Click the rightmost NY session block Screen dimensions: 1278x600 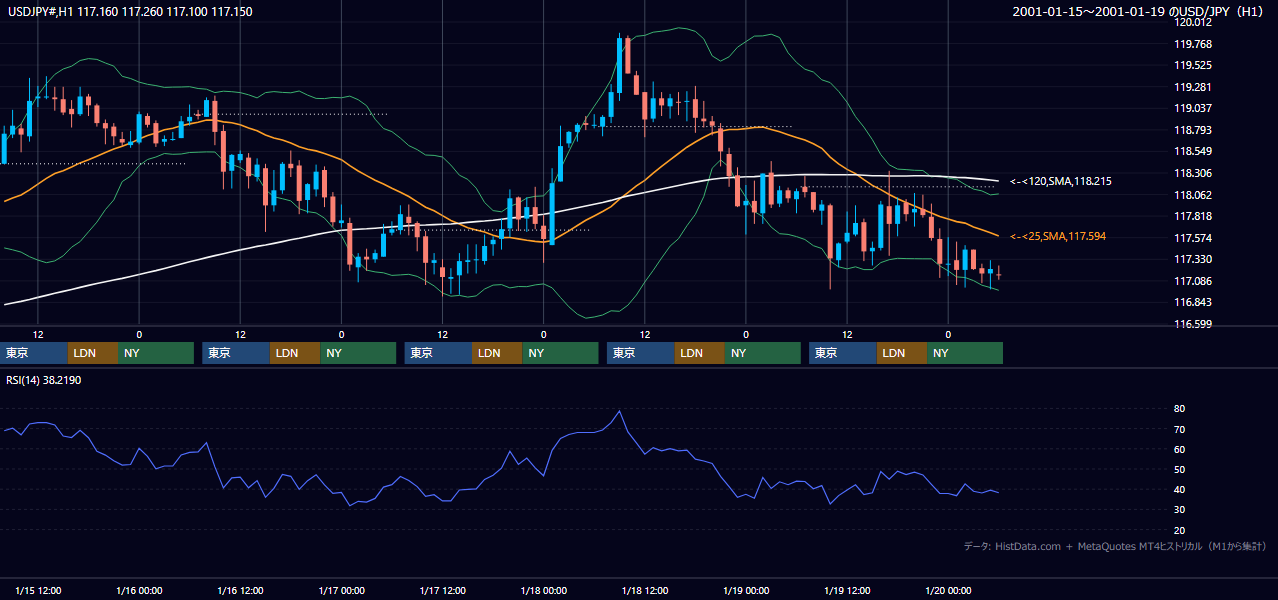click(x=965, y=353)
